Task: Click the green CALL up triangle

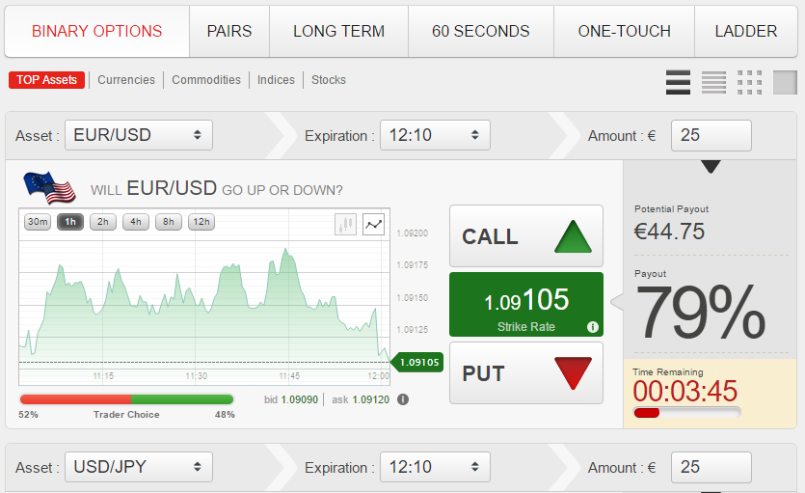Action: 573,237
